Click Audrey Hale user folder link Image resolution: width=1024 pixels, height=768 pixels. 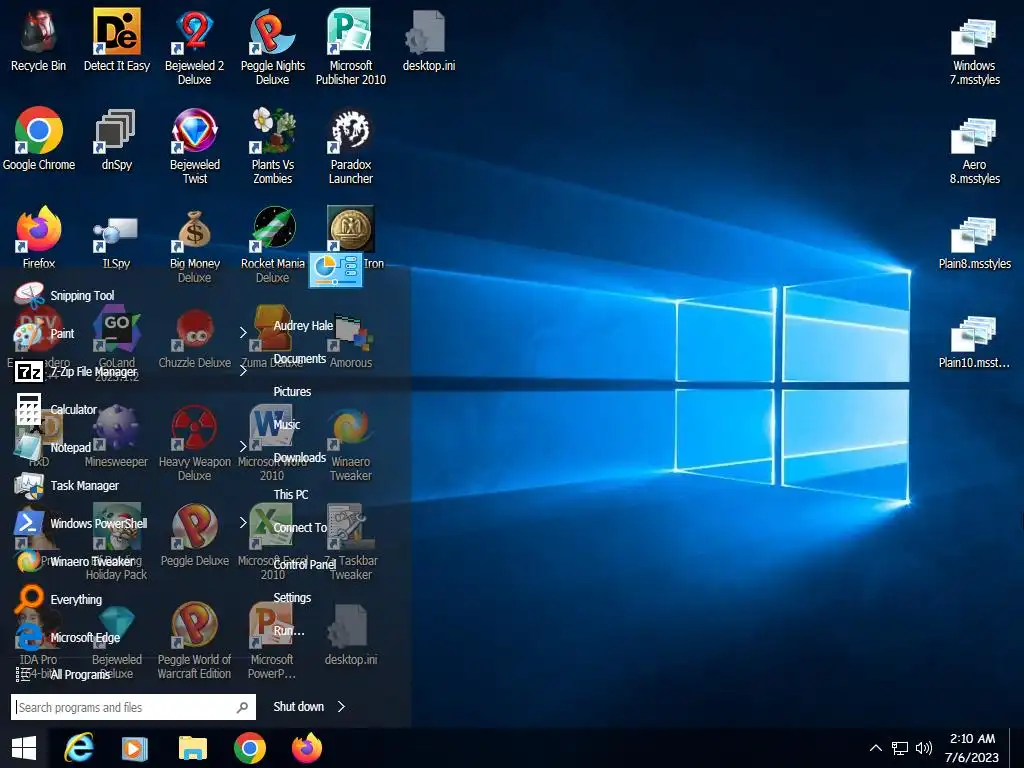tap(303, 325)
